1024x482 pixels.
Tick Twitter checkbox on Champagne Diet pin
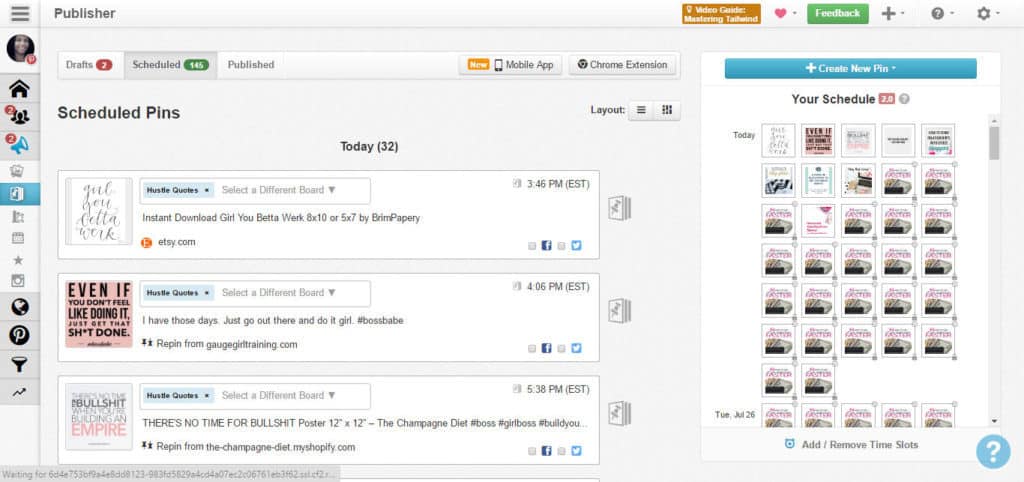[561, 451]
